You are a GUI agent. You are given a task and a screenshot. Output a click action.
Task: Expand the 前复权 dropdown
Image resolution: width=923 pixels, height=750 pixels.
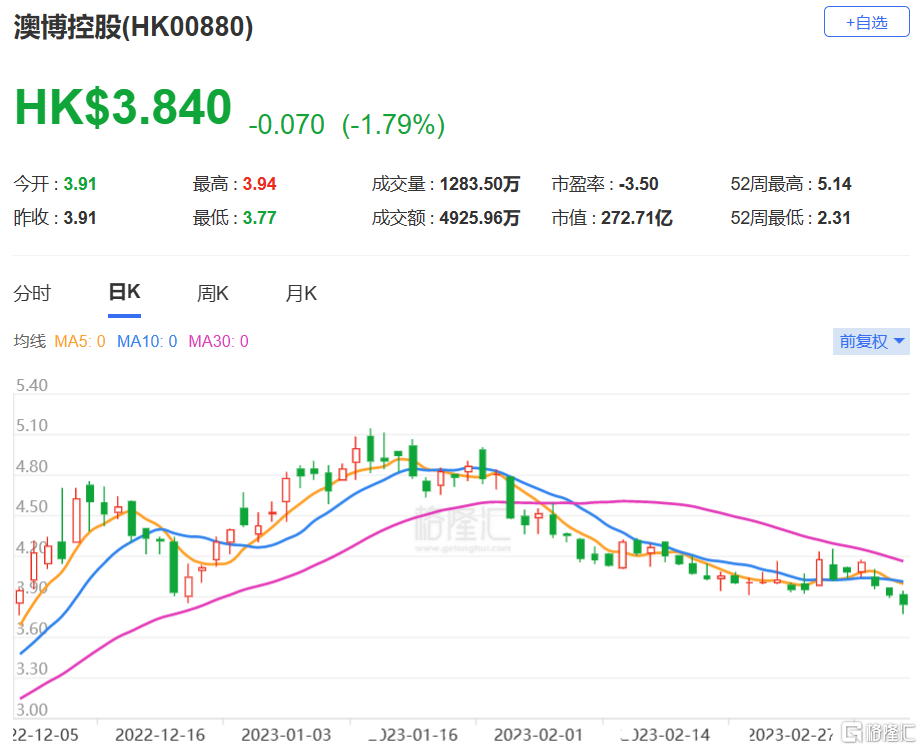tap(871, 341)
